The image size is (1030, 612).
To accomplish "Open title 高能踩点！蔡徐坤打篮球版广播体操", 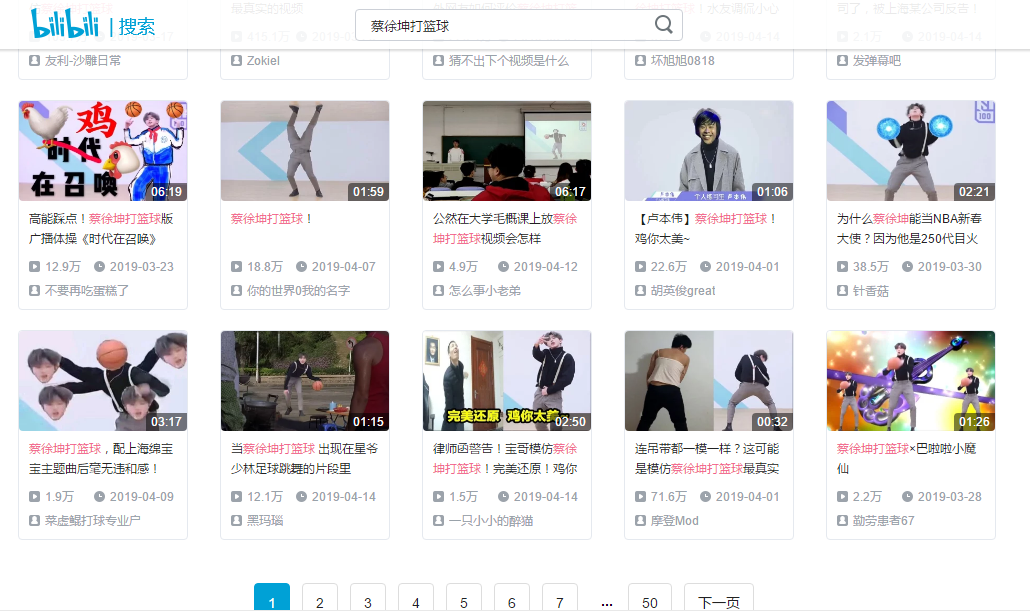I will point(101,229).
